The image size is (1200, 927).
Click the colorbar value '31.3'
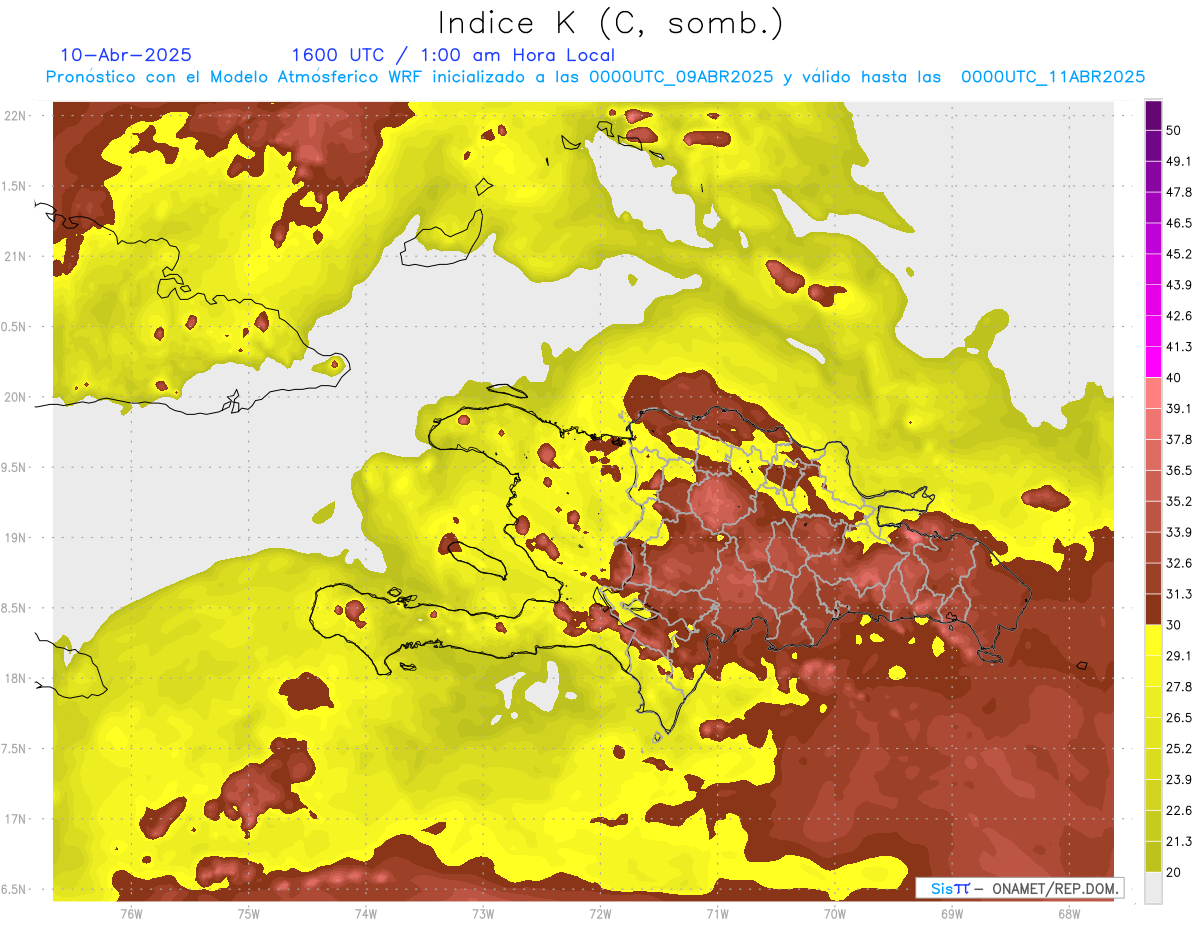point(1179,594)
